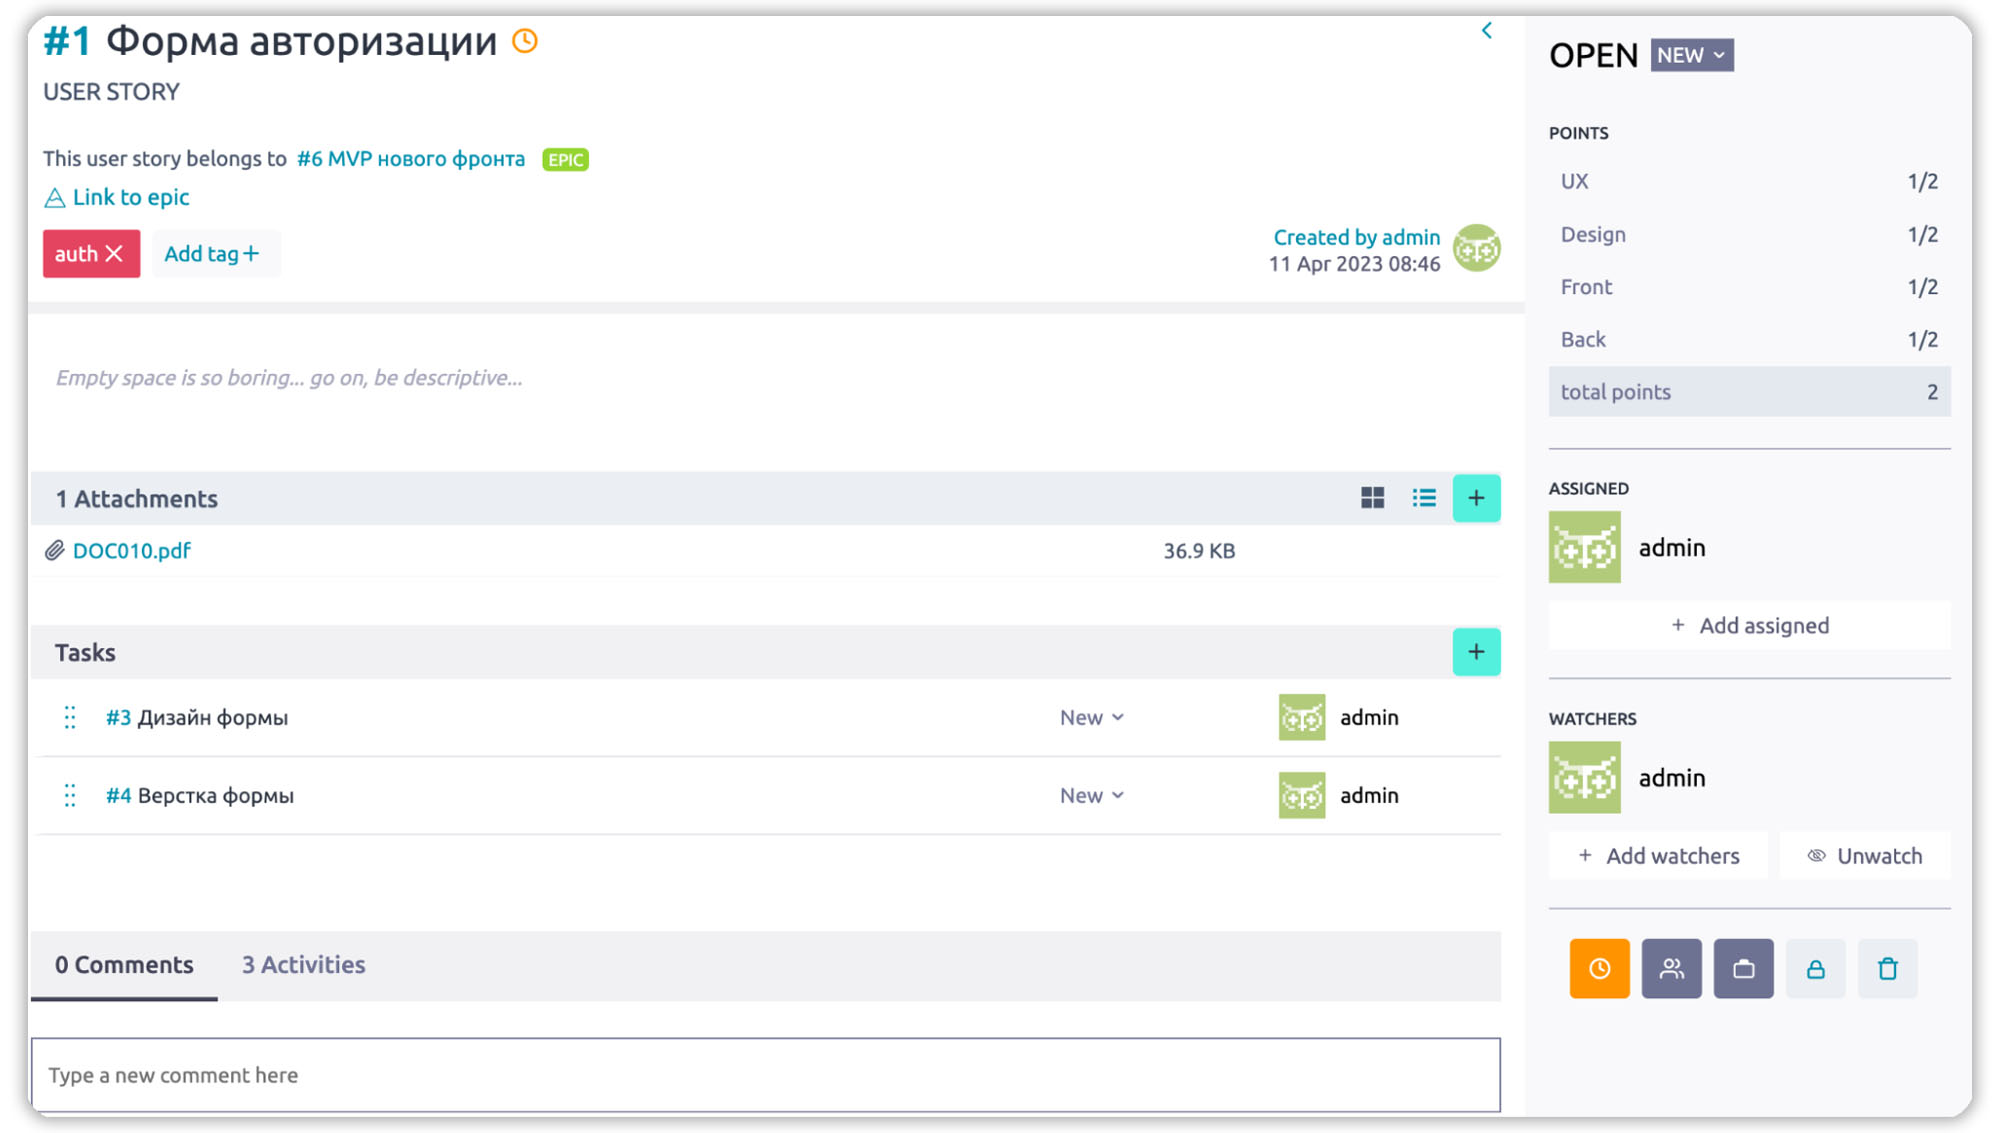Screen dimensions: 1999x1133
Task: Switch to the 3 Activities tab
Action: (303, 965)
